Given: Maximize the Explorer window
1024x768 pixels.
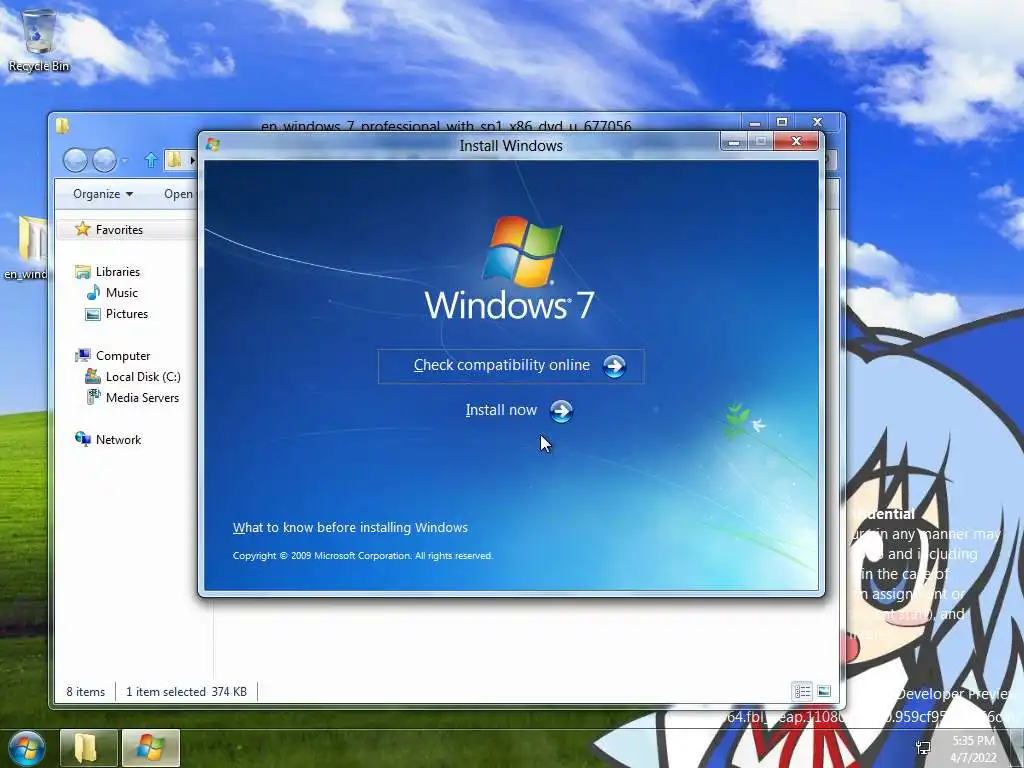Looking at the screenshot, I should [x=782, y=122].
